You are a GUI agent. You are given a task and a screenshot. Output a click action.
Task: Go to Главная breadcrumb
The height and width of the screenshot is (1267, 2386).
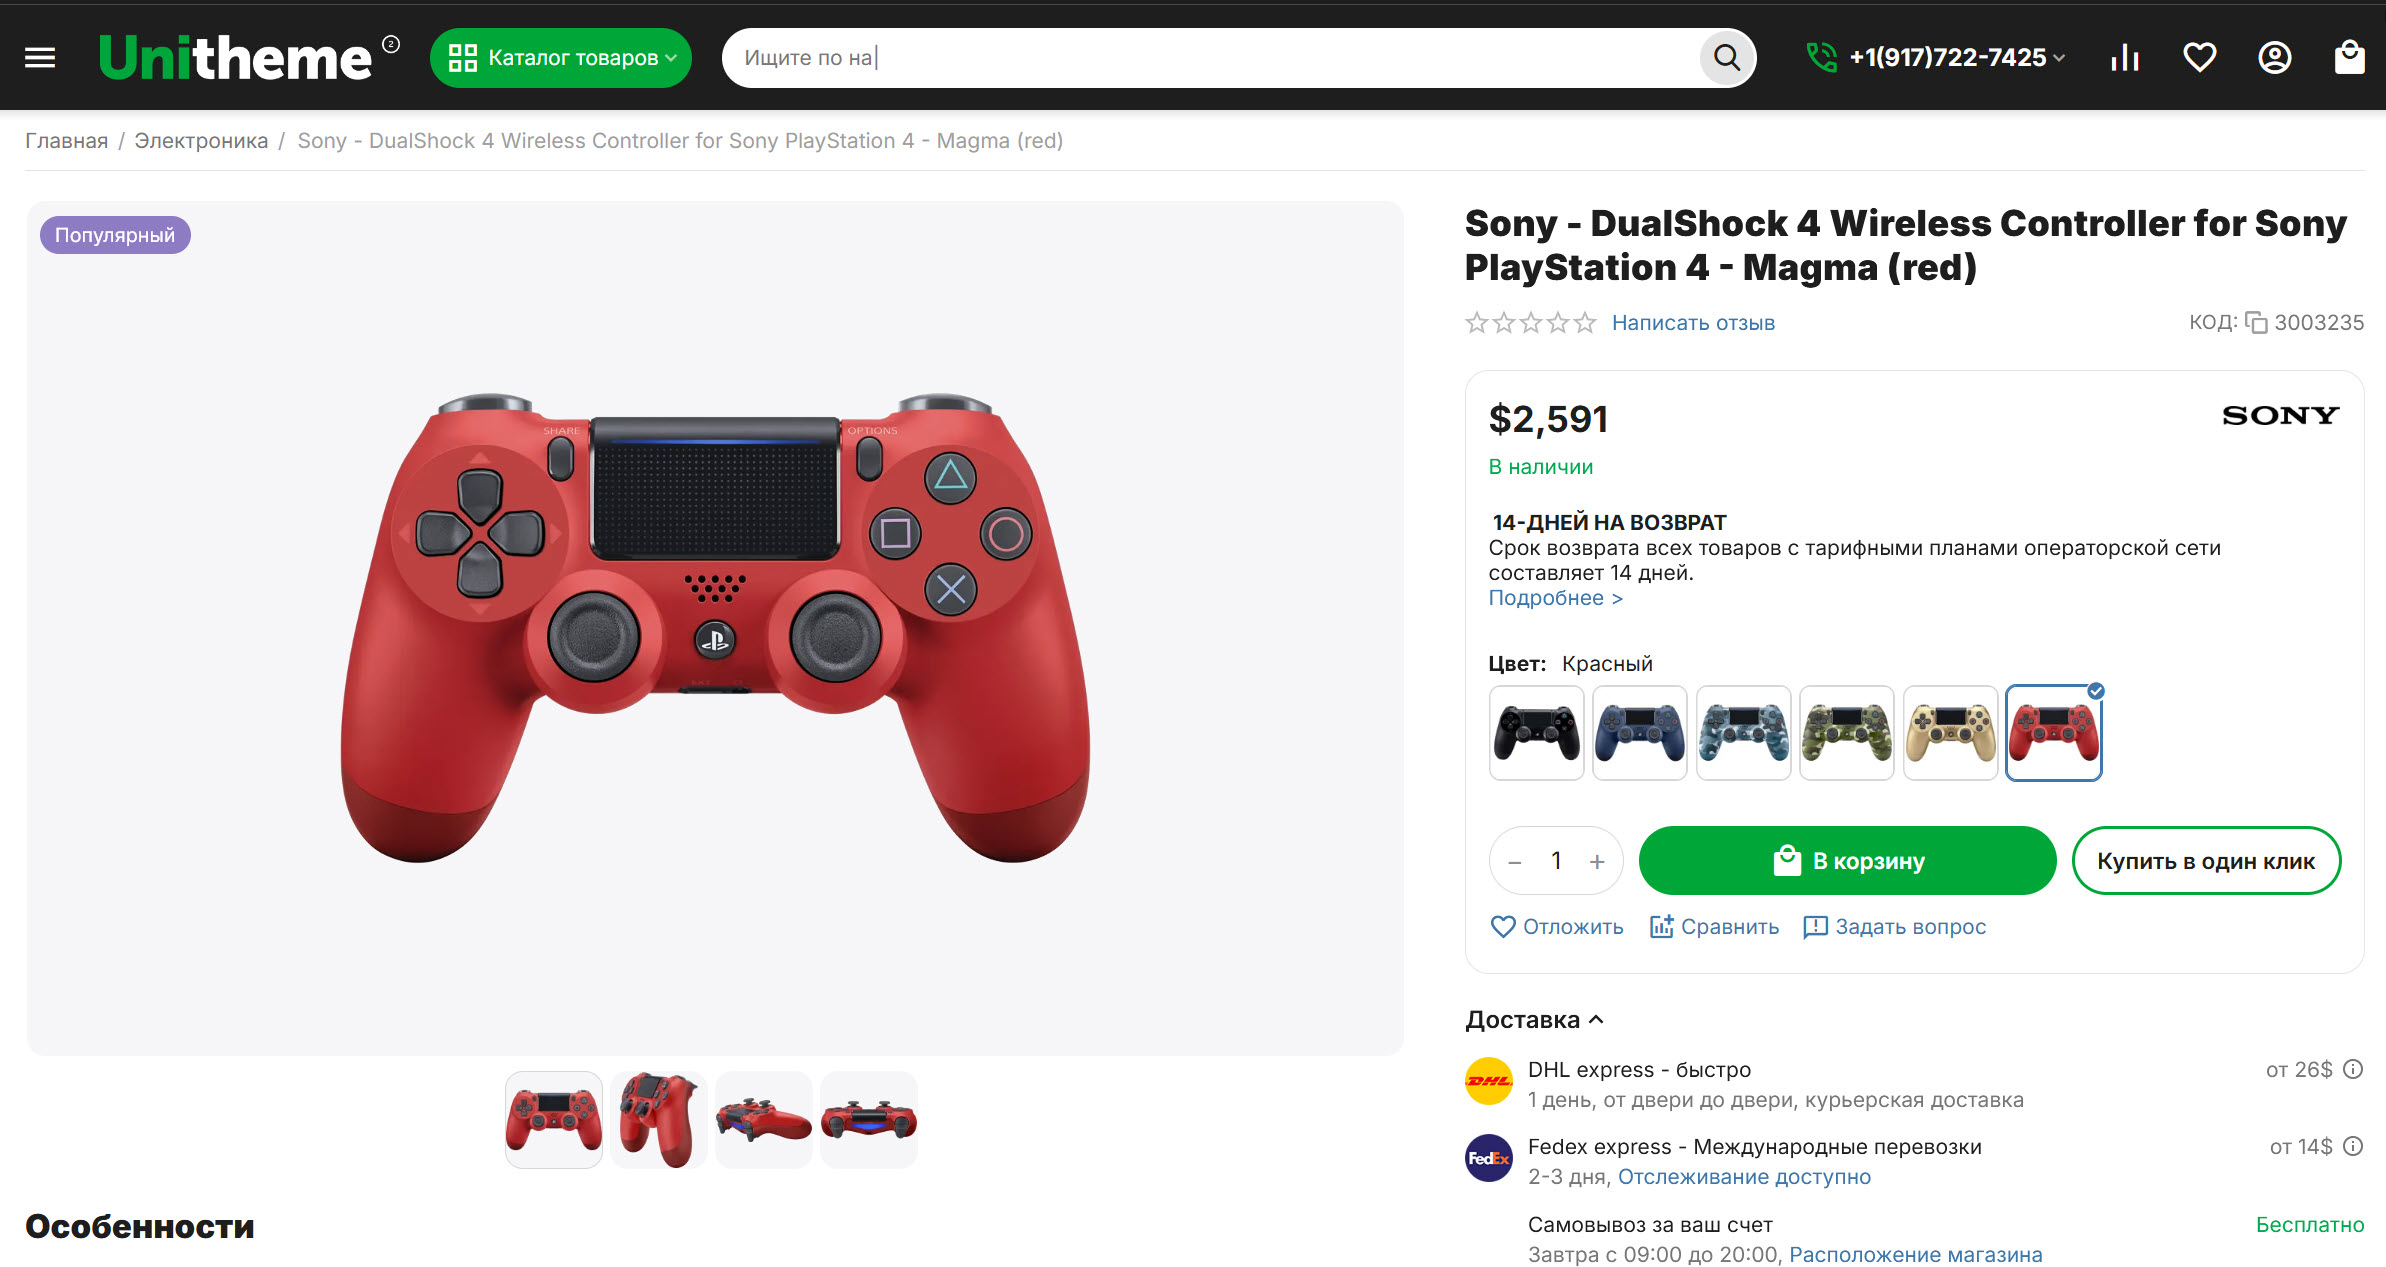(x=66, y=141)
